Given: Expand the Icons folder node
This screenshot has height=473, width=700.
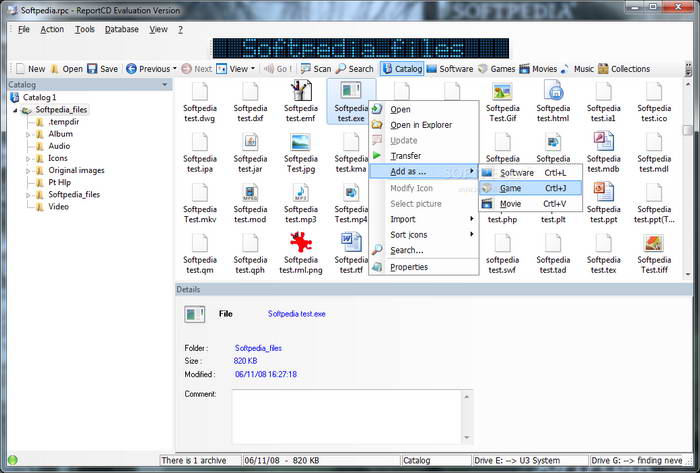Looking at the screenshot, I should [28, 158].
